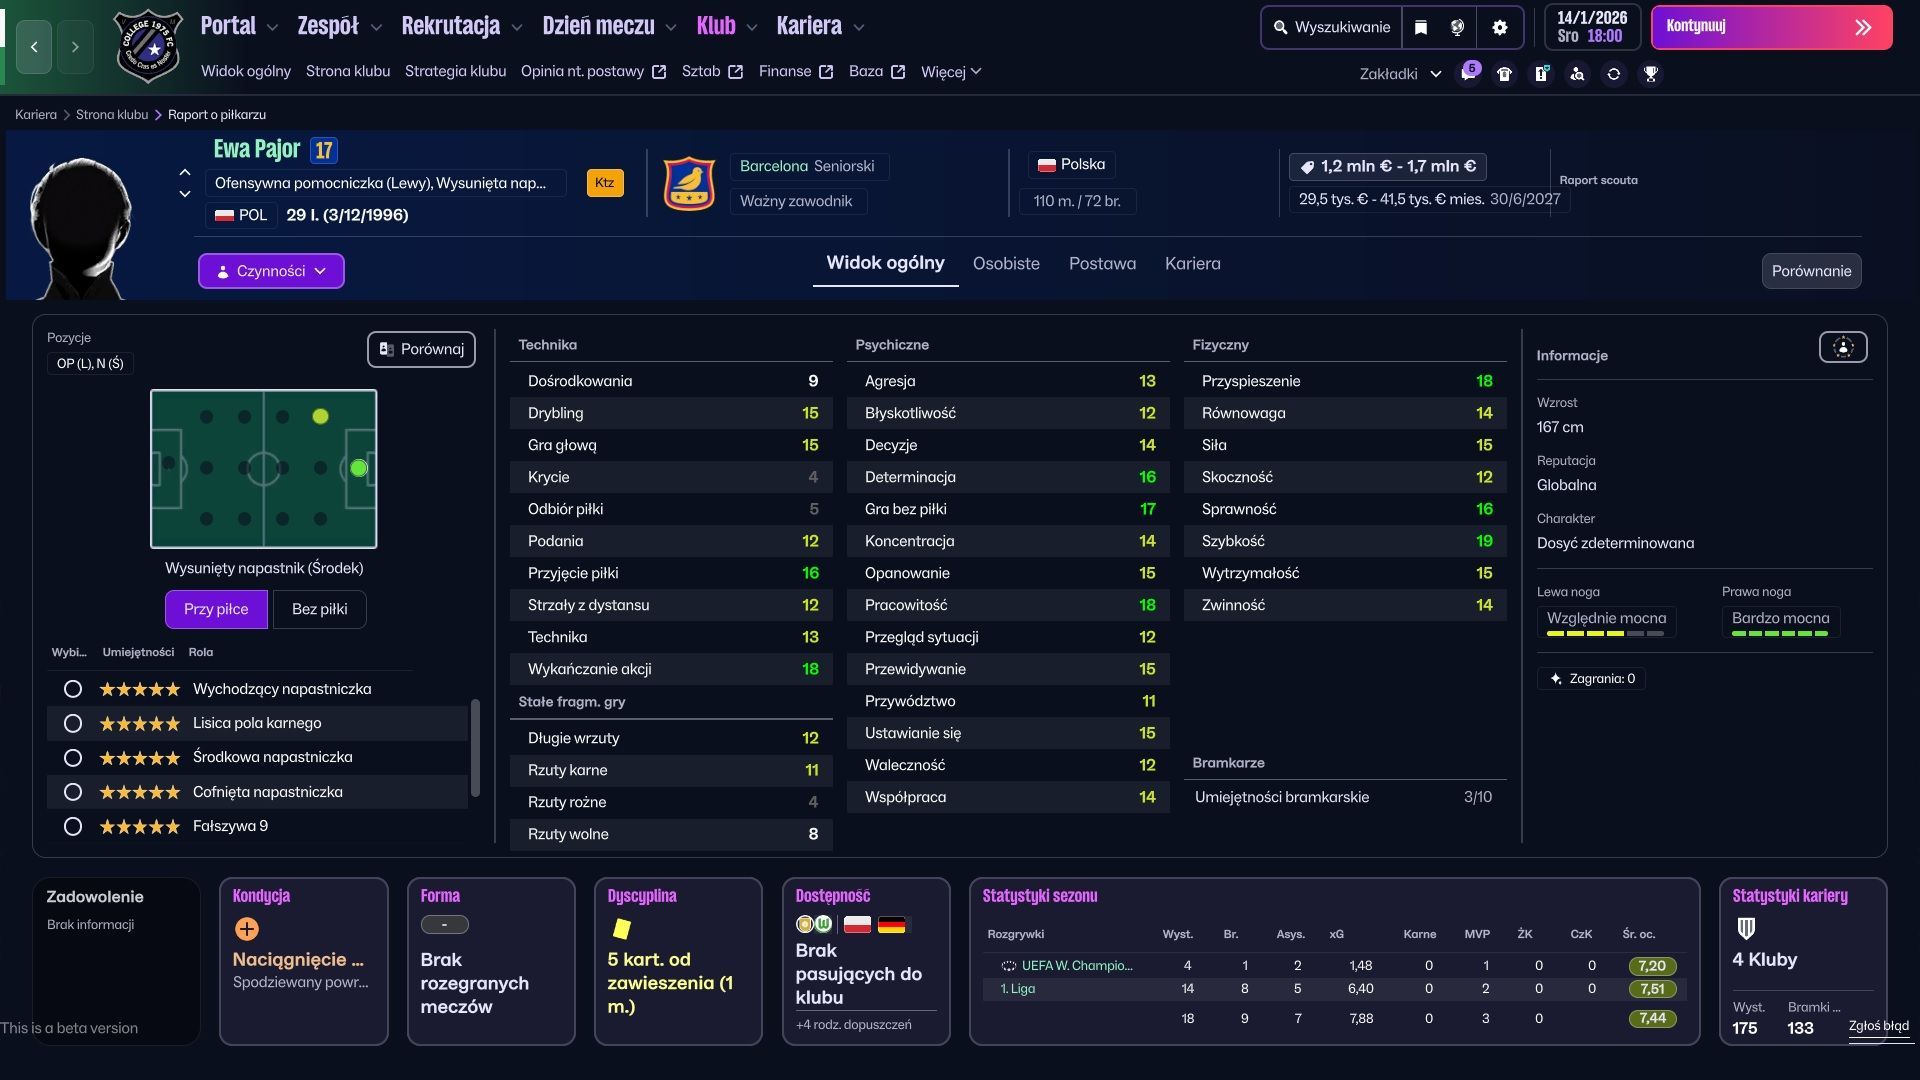Click the club crest logo at top left
The width and height of the screenshot is (1920, 1080).
point(148,46)
